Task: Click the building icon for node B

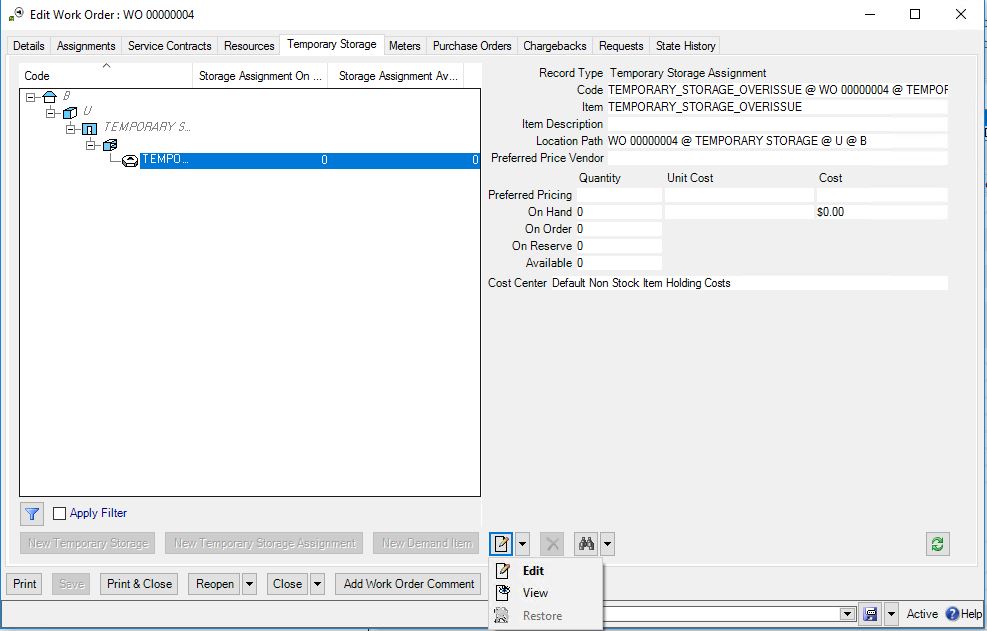Action: (x=50, y=96)
